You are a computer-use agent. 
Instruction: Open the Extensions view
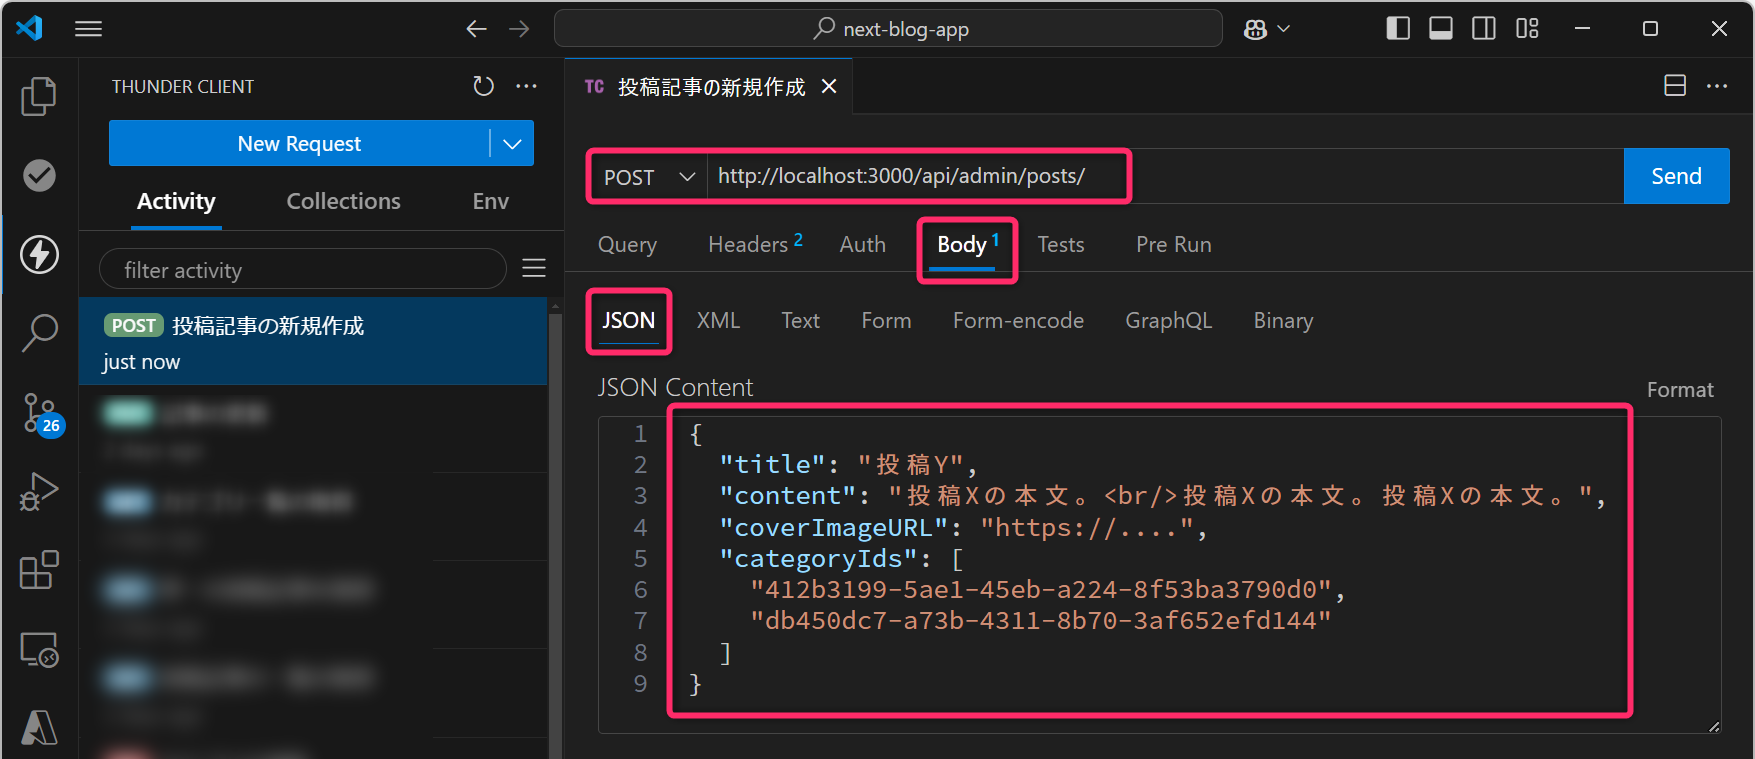coord(39,570)
